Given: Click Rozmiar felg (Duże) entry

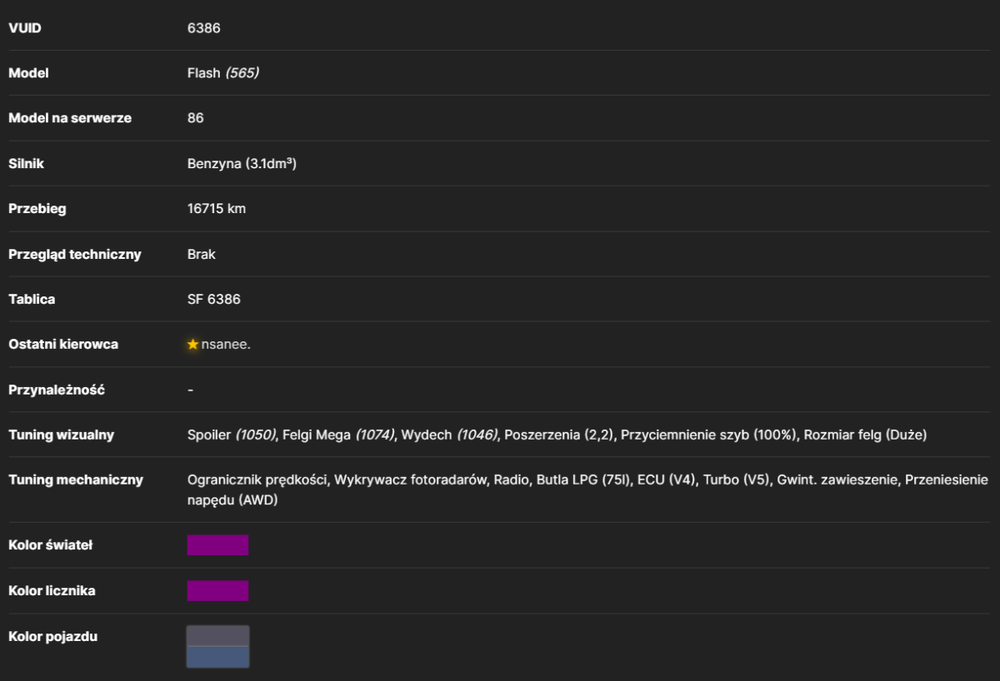Looking at the screenshot, I should click(x=865, y=435).
